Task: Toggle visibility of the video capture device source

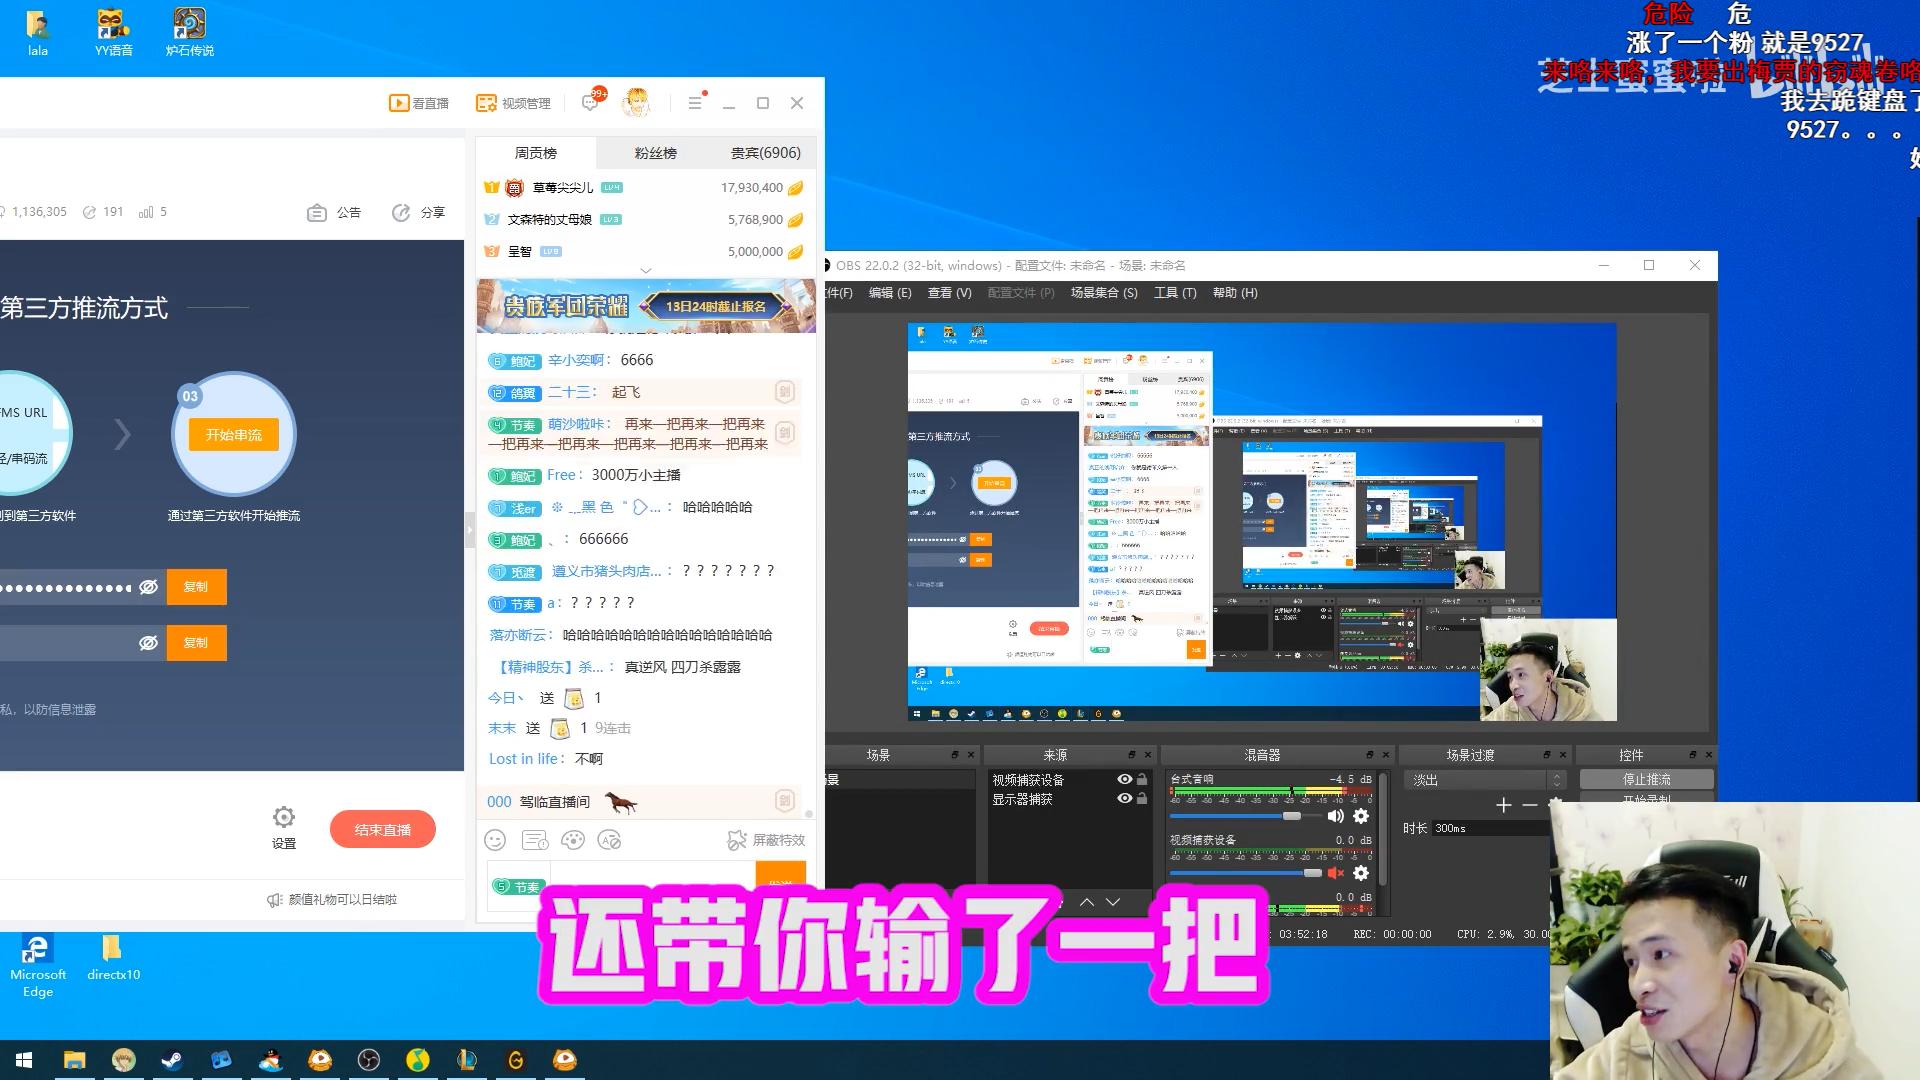Action: (x=1125, y=779)
